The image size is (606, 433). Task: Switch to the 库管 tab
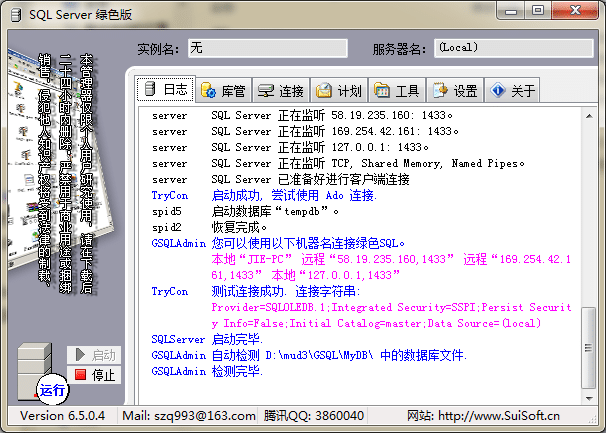click(224, 91)
